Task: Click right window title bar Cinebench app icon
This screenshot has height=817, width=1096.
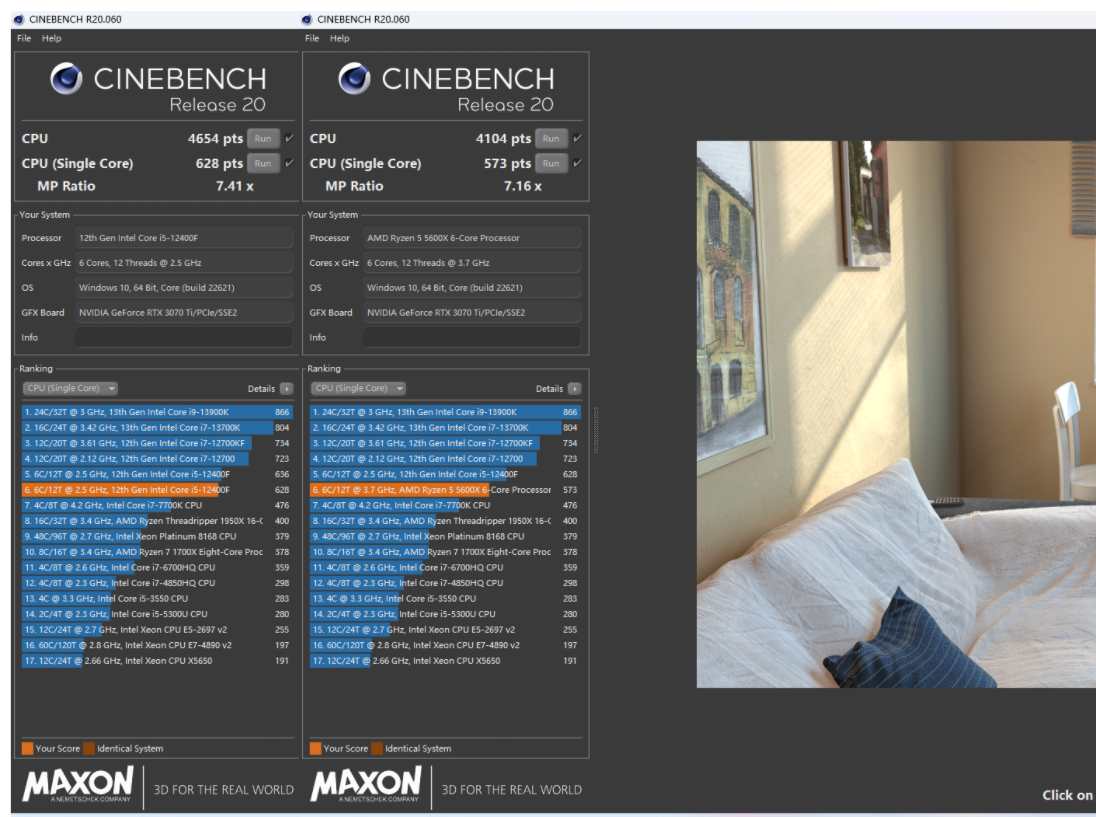Action: [x=306, y=20]
